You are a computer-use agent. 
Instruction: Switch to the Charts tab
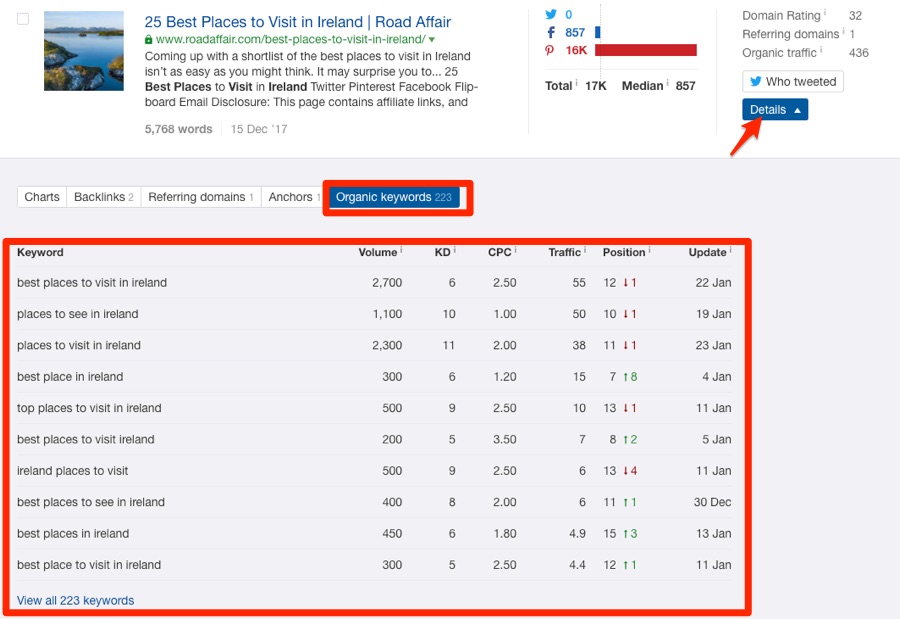click(x=42, y=197)
